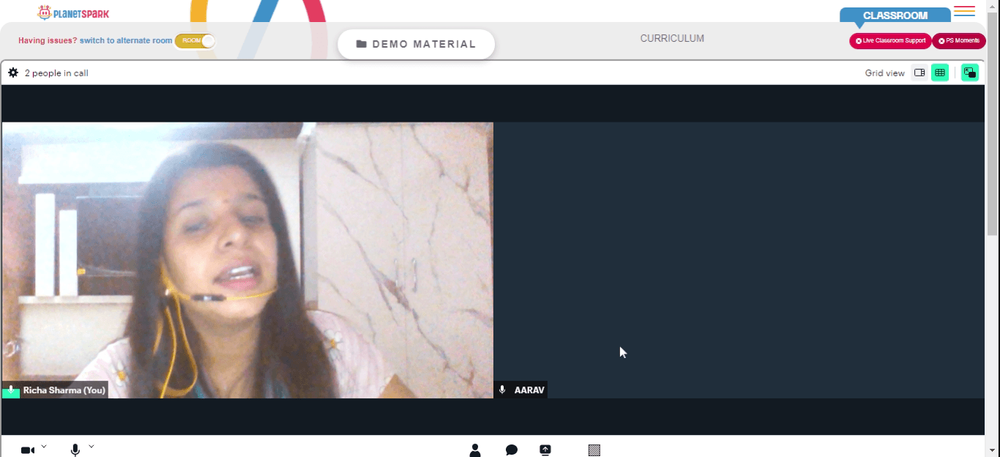Toggle the alternate ROOM switch
The width and height of the screenshot is (1000, 457).
pos(195,41)
